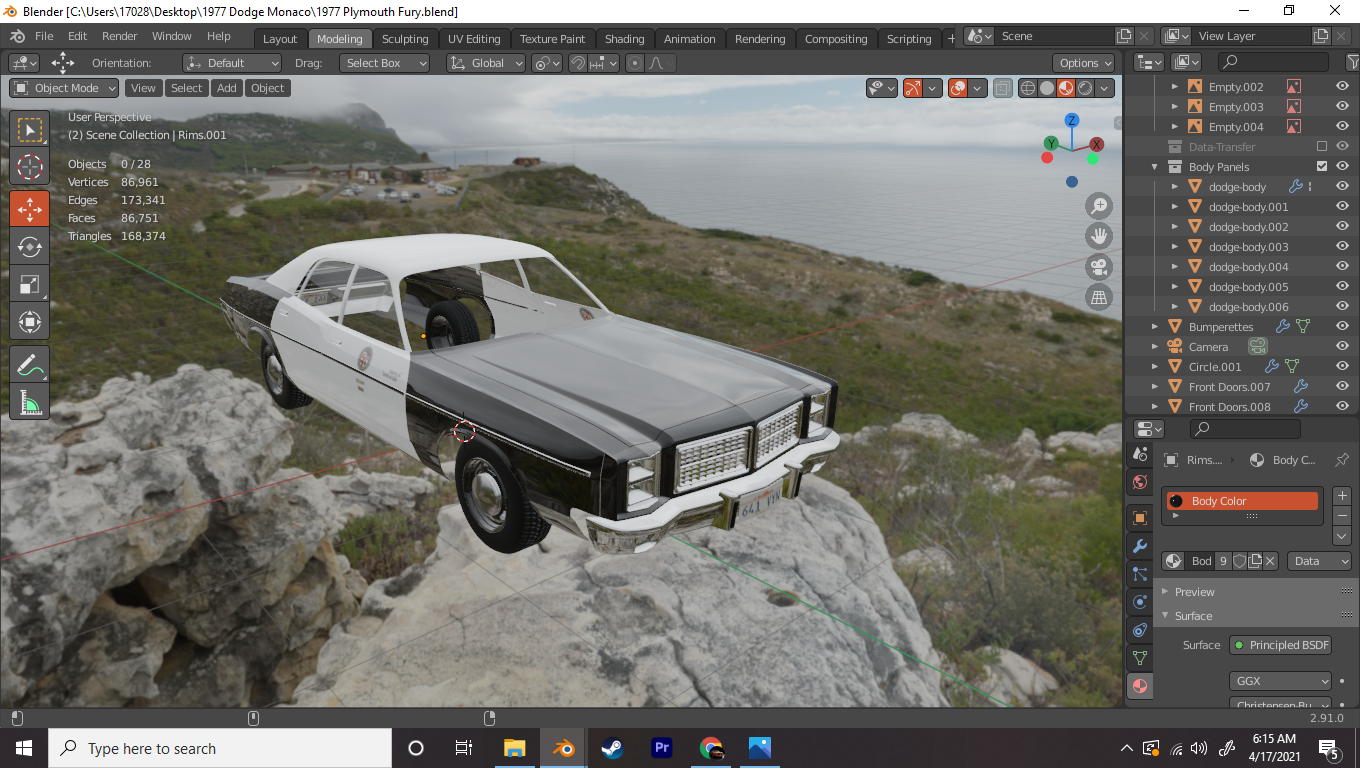Open Material properties tab icon
This screenshot has height=768, width=1360.
click(x=1139, y=686)
